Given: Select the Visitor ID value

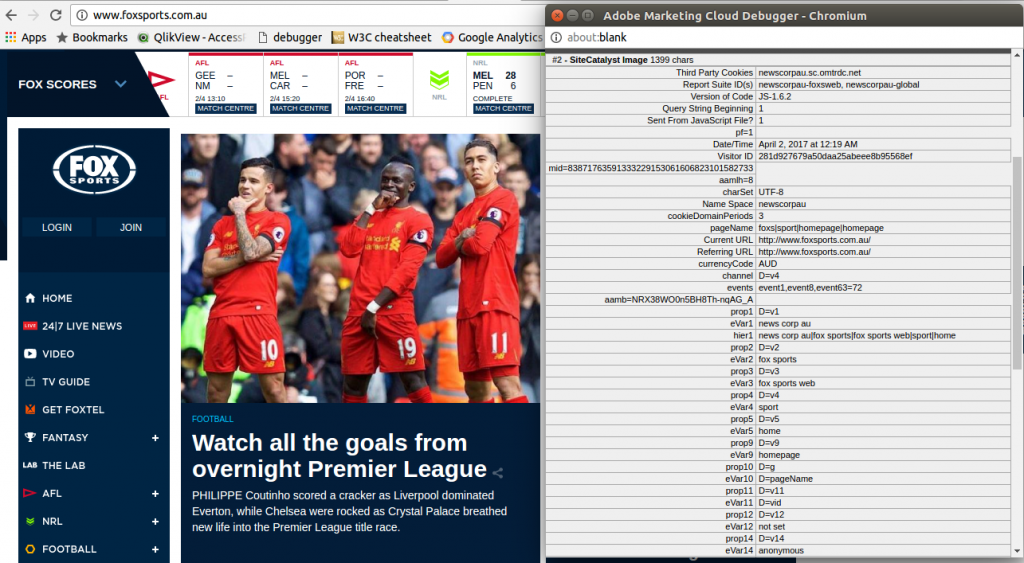Looking at the screenshot, I should pos(835,156).
